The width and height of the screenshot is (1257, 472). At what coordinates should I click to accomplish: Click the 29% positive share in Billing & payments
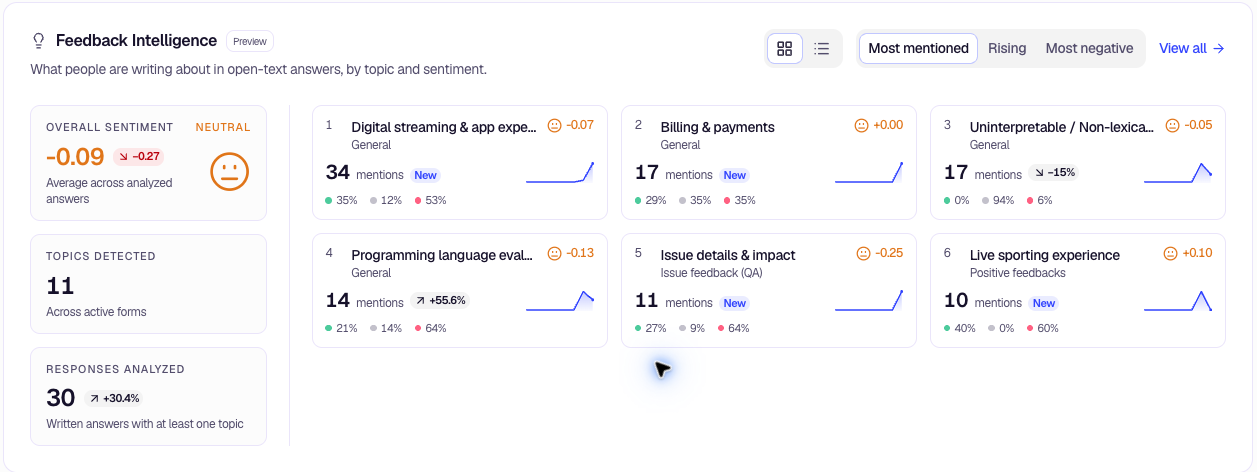pyautogui.click(x=650, y=200)
